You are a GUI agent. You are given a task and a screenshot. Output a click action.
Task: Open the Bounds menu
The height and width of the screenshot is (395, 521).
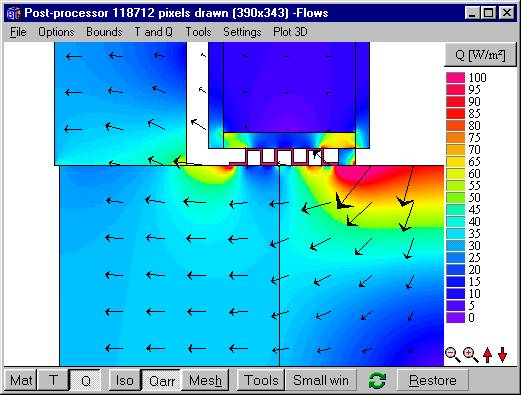[104, 32]
